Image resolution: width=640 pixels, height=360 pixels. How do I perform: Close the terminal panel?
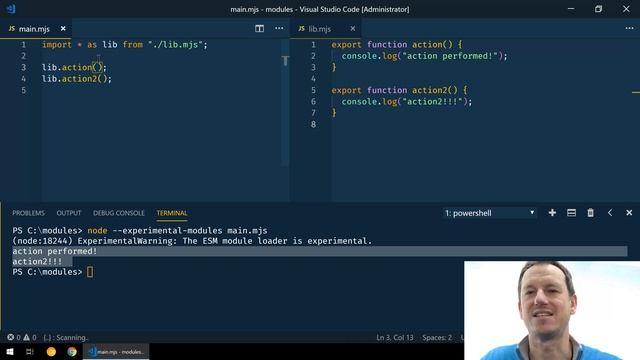tap(629, 213)
